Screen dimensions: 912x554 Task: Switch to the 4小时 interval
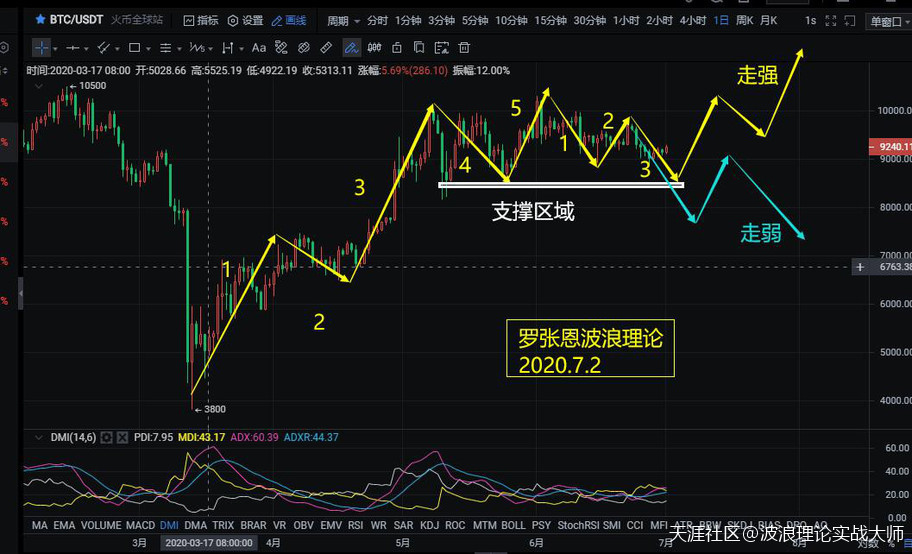point(693,21)
